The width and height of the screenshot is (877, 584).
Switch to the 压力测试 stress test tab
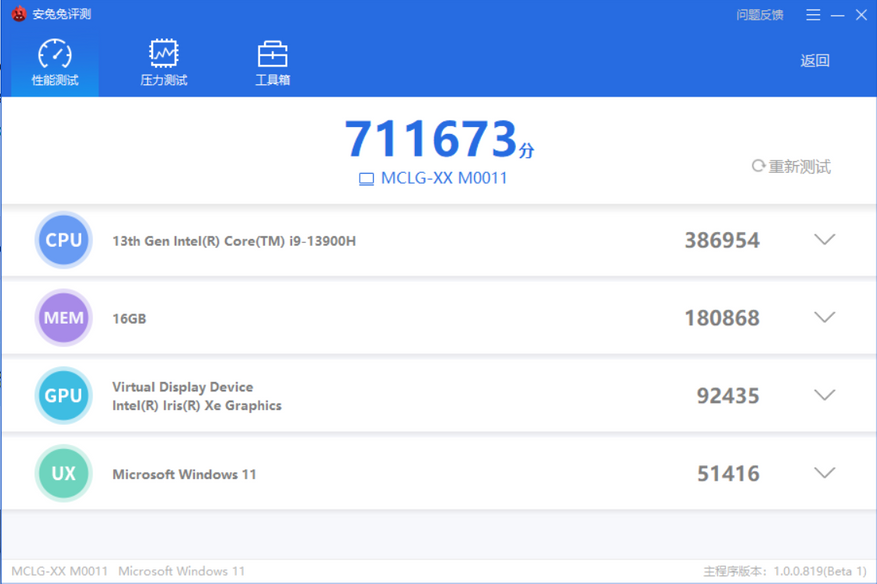click(164, 63)
